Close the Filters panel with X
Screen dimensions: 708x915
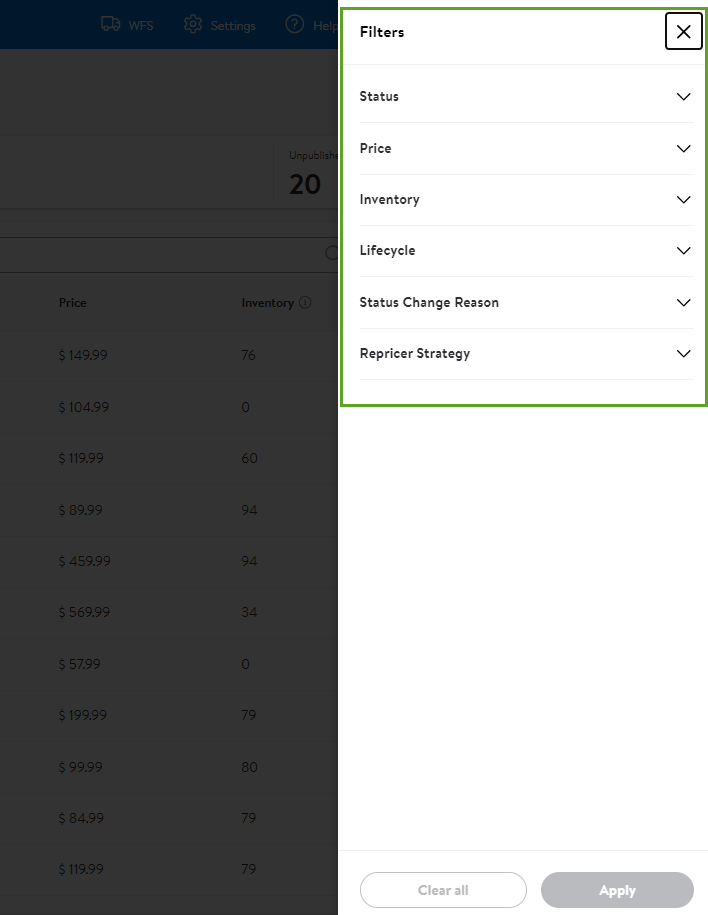point(683,32)
